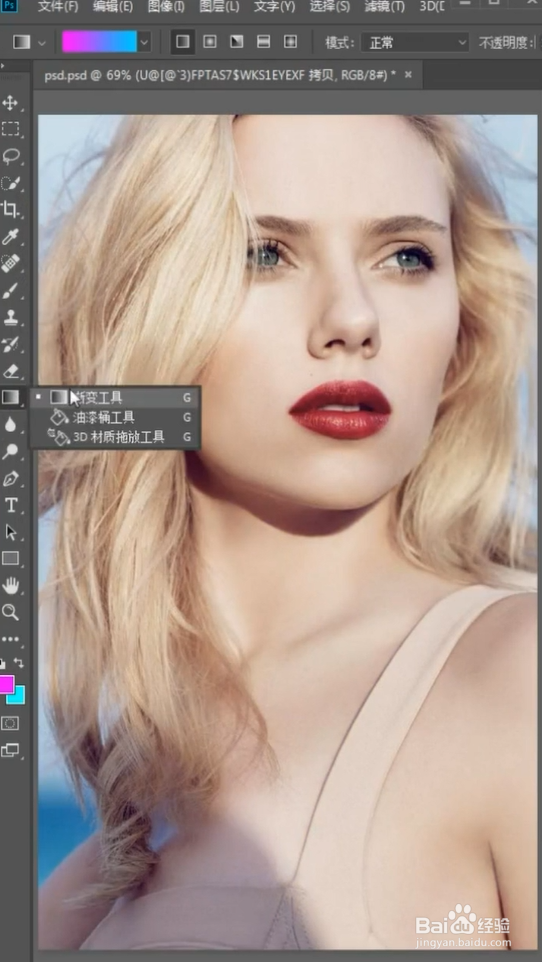Open the Edit Toolbar three-dots menu
542x962 pixels.
(x=10, y=639)
